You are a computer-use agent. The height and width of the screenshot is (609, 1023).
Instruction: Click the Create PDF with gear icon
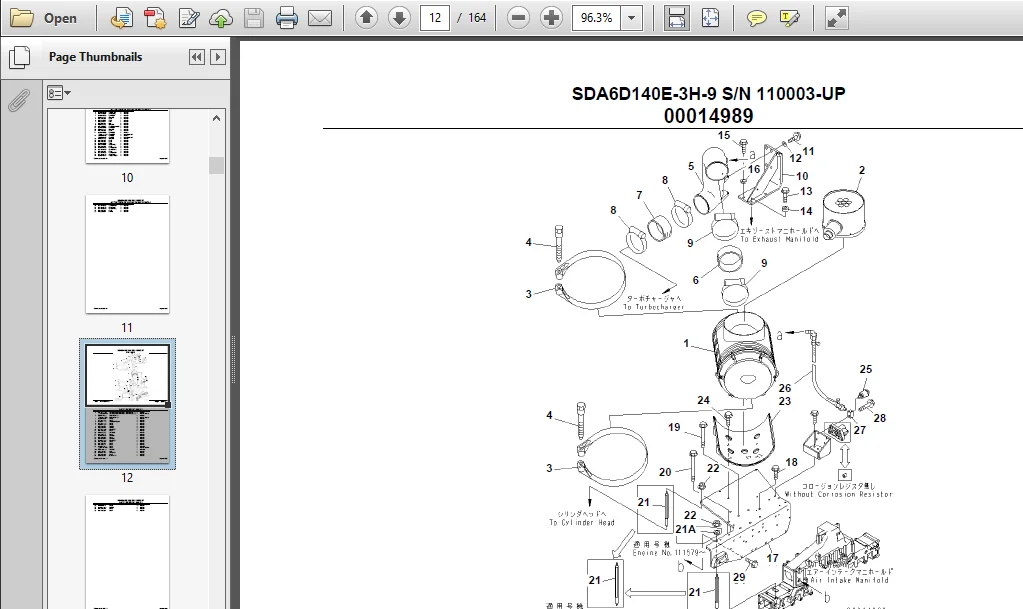155,18
